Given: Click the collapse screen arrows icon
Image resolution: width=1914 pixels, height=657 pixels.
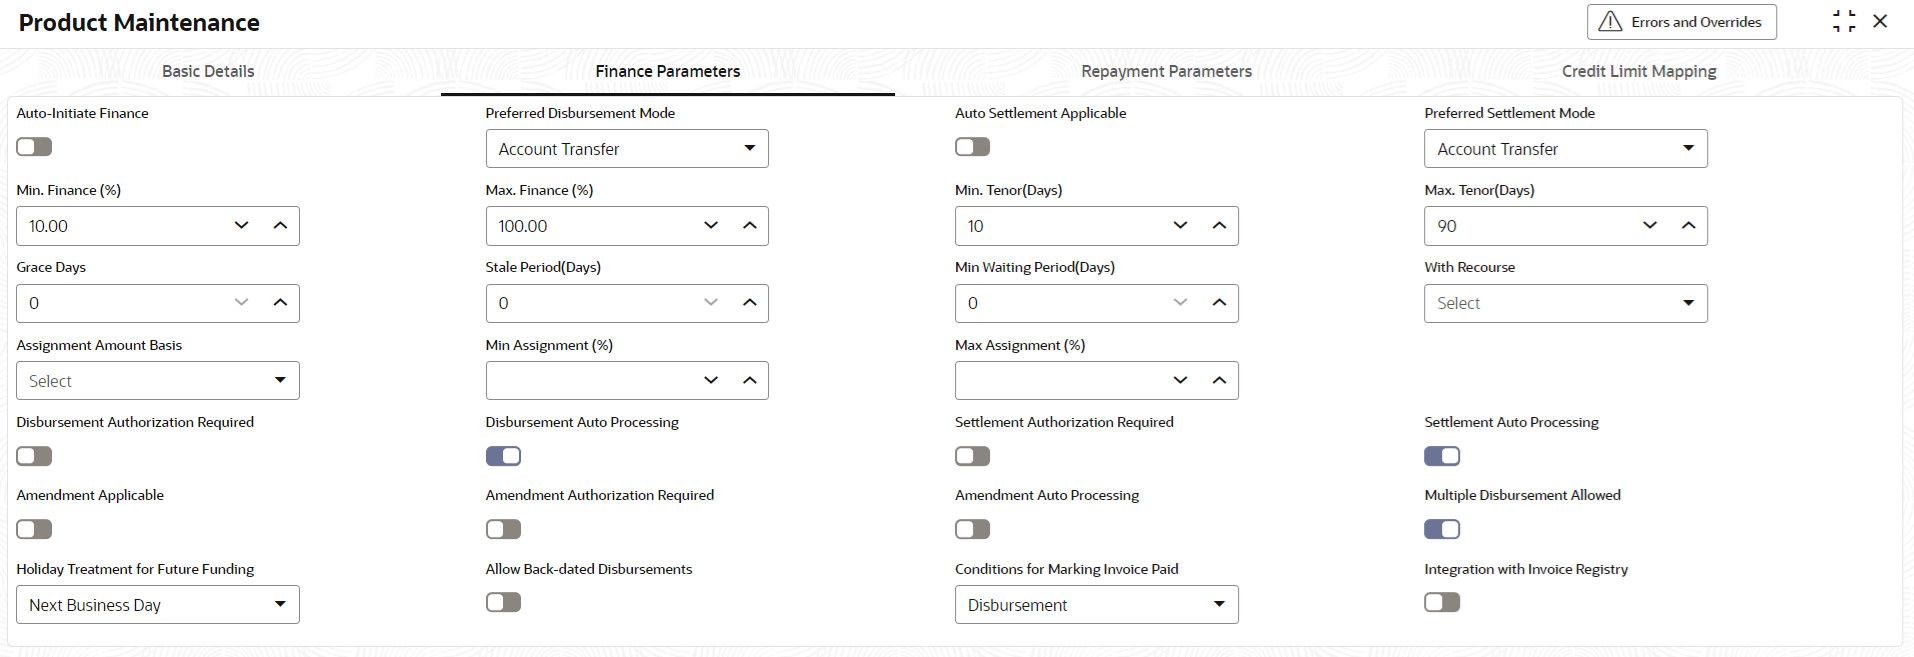Looking at the screenshot, I should pyautogui.click(x=1844, y=22).
